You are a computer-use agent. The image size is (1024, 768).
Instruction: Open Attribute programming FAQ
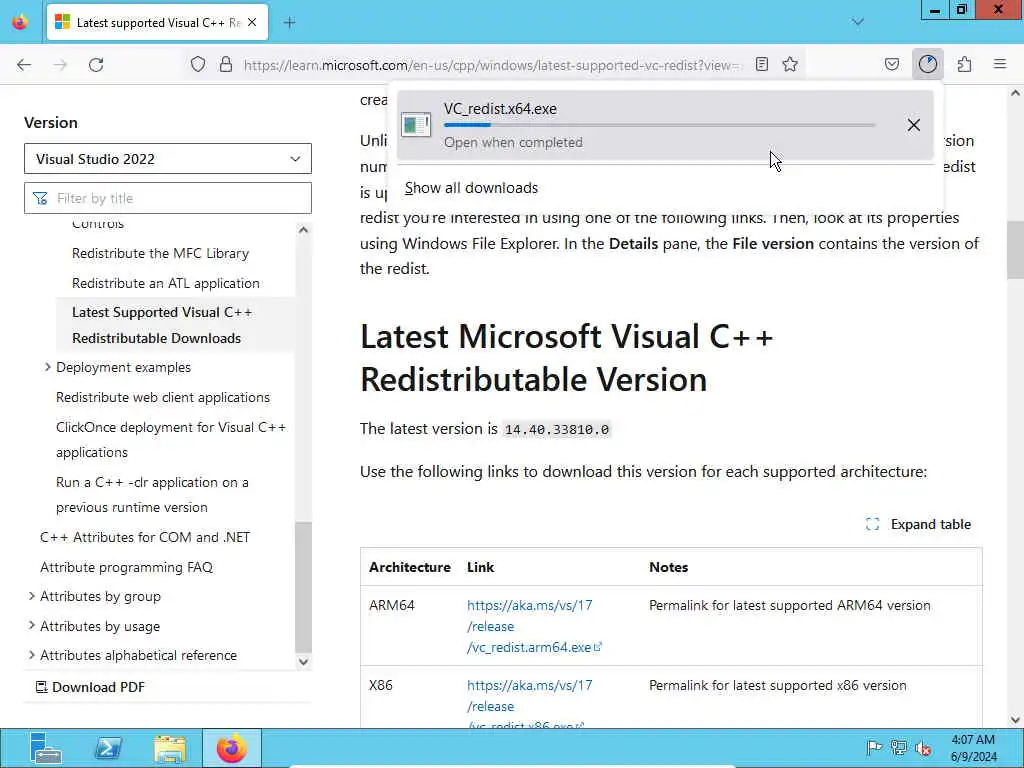click(126, 567)
